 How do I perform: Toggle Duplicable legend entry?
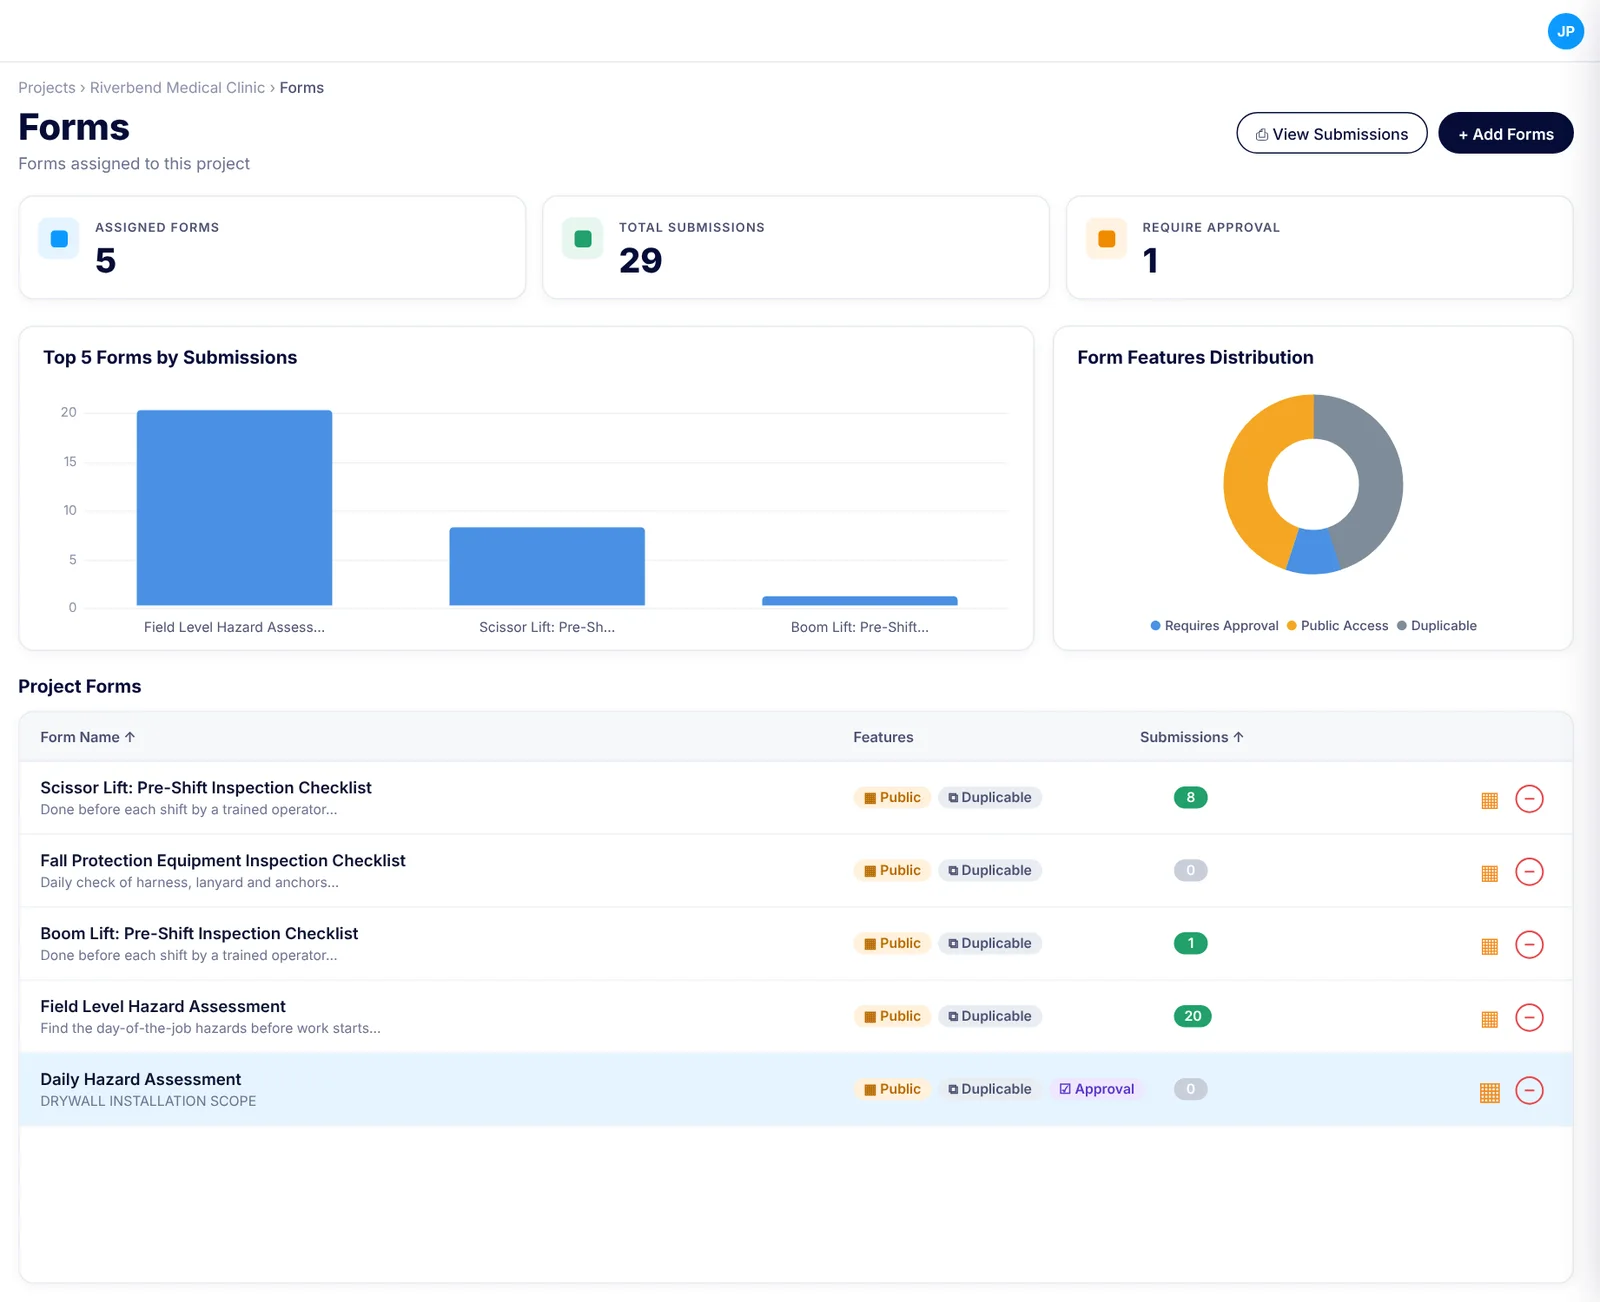1437,626
